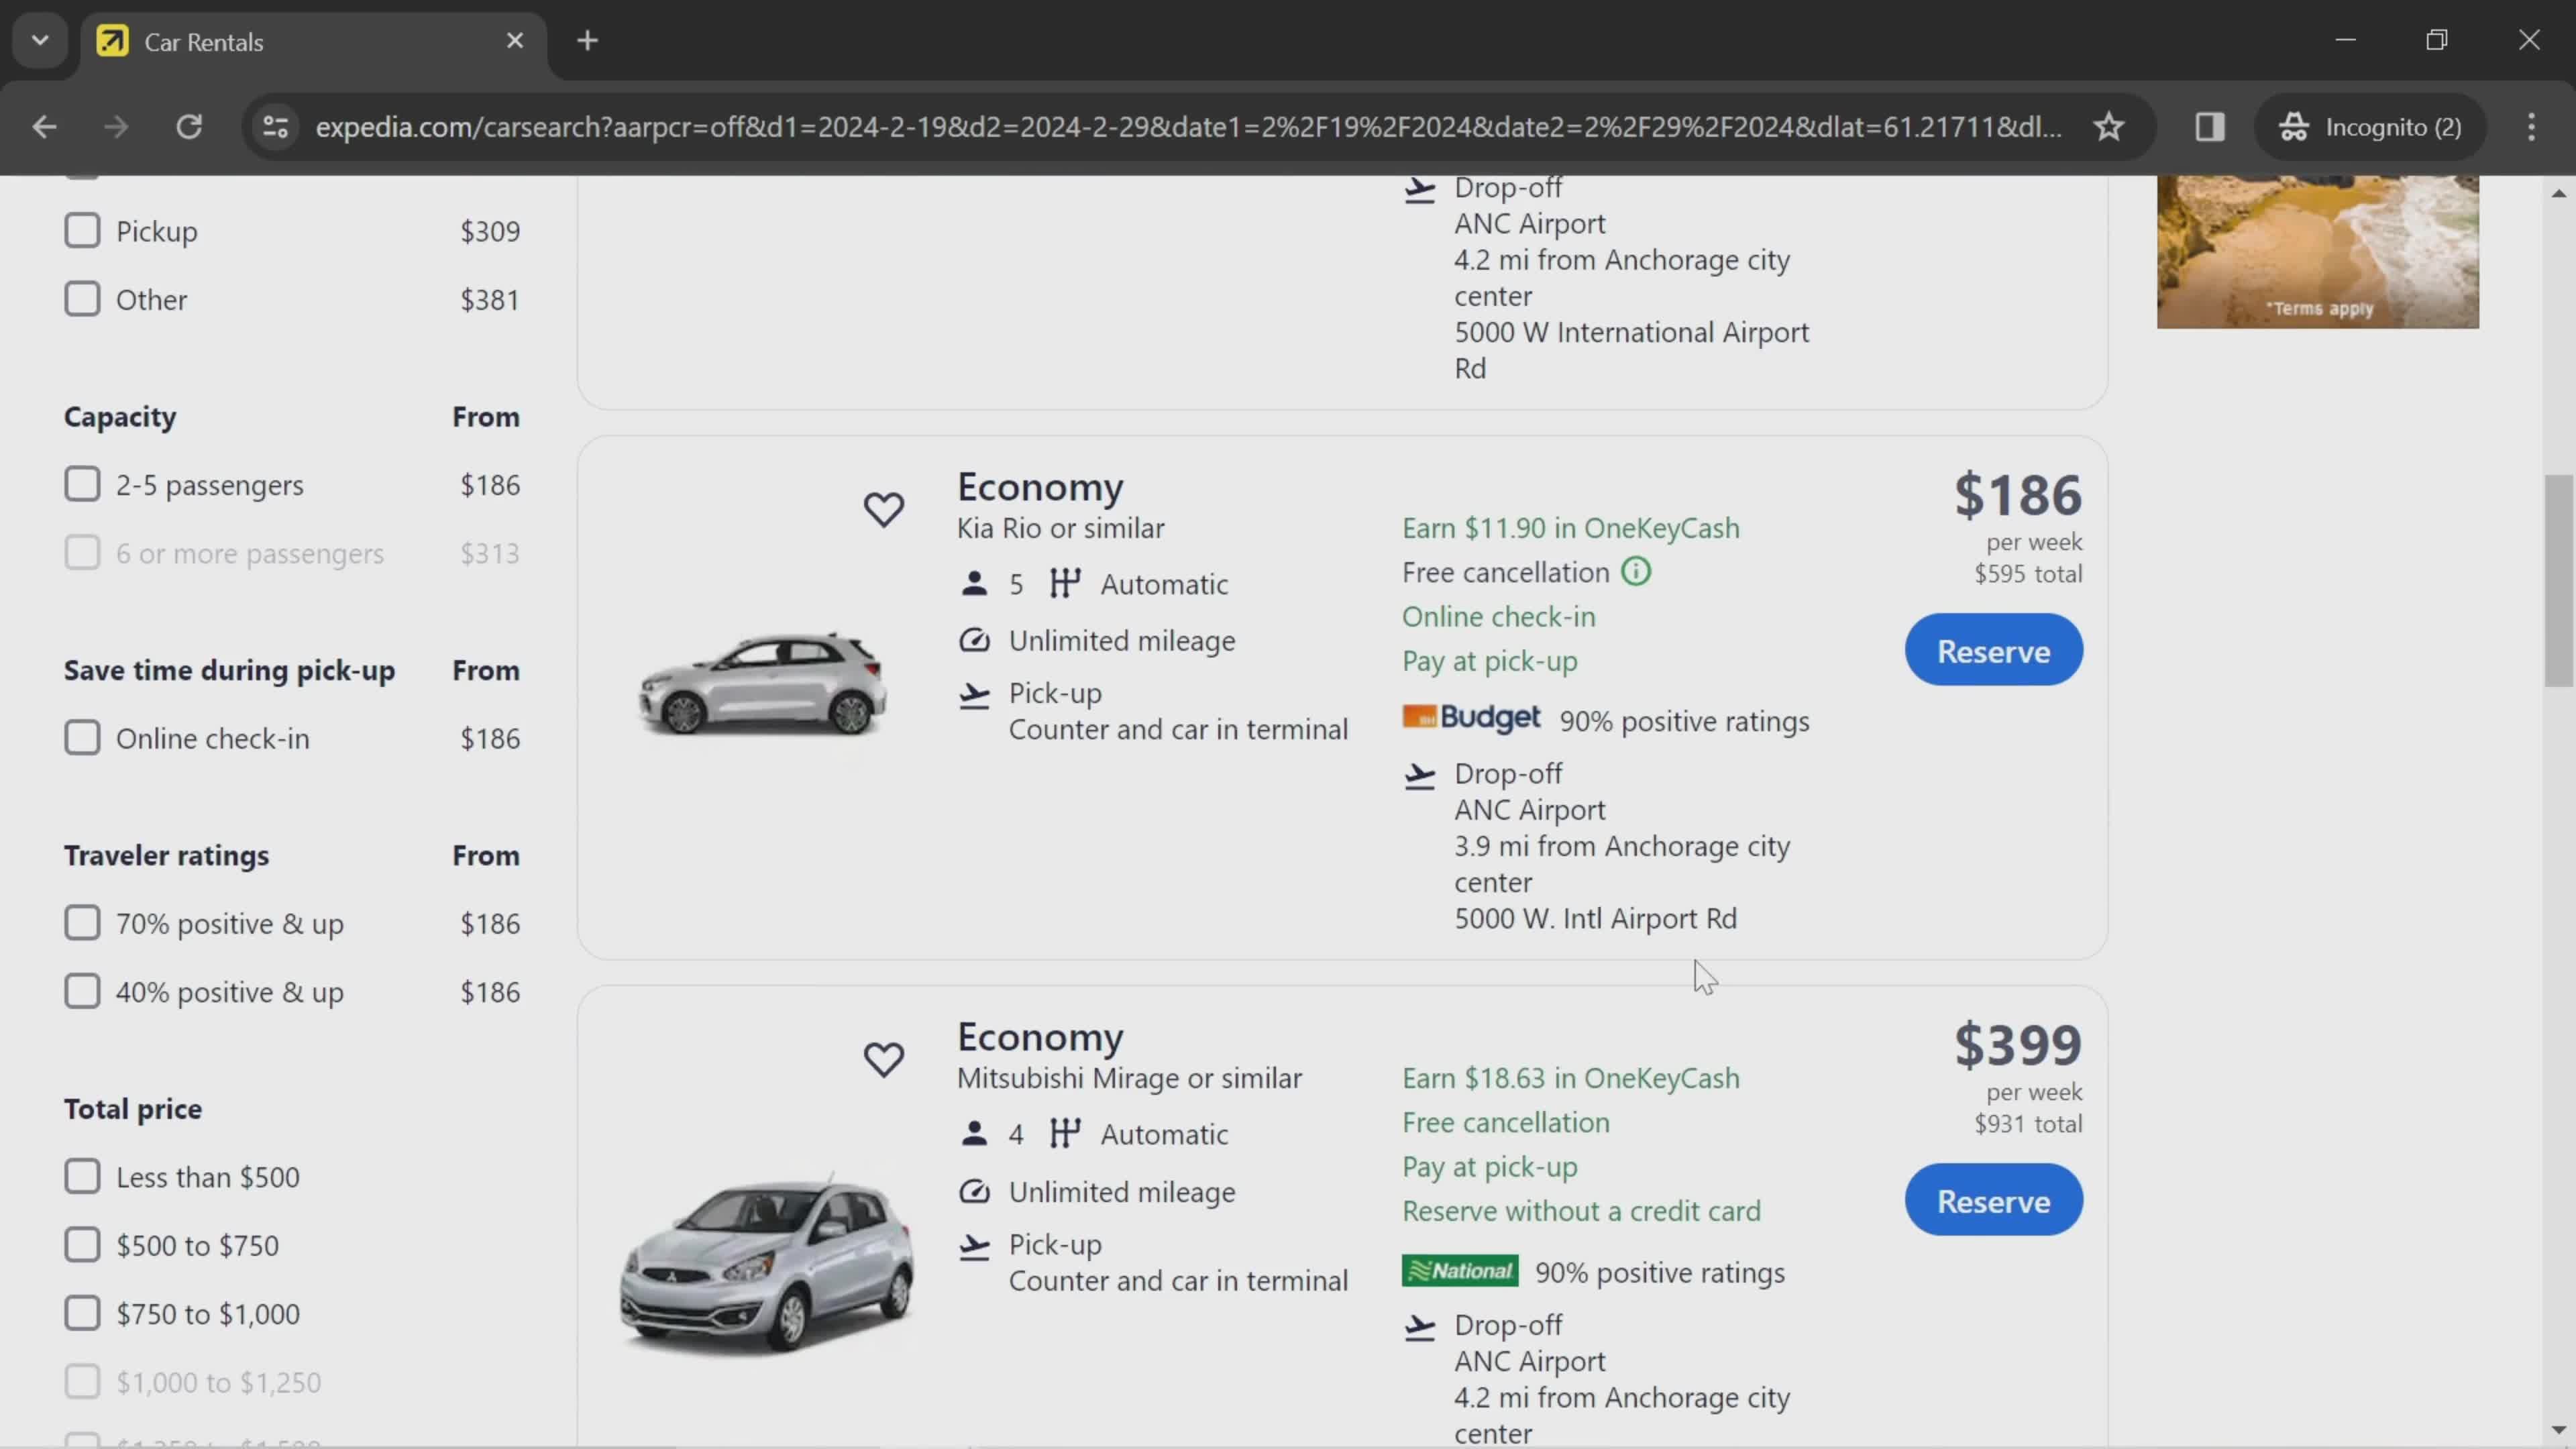Viewport: 2576px width, 1449px height.
Task: Check the Pickup car type filter
Action: [82, 230]
